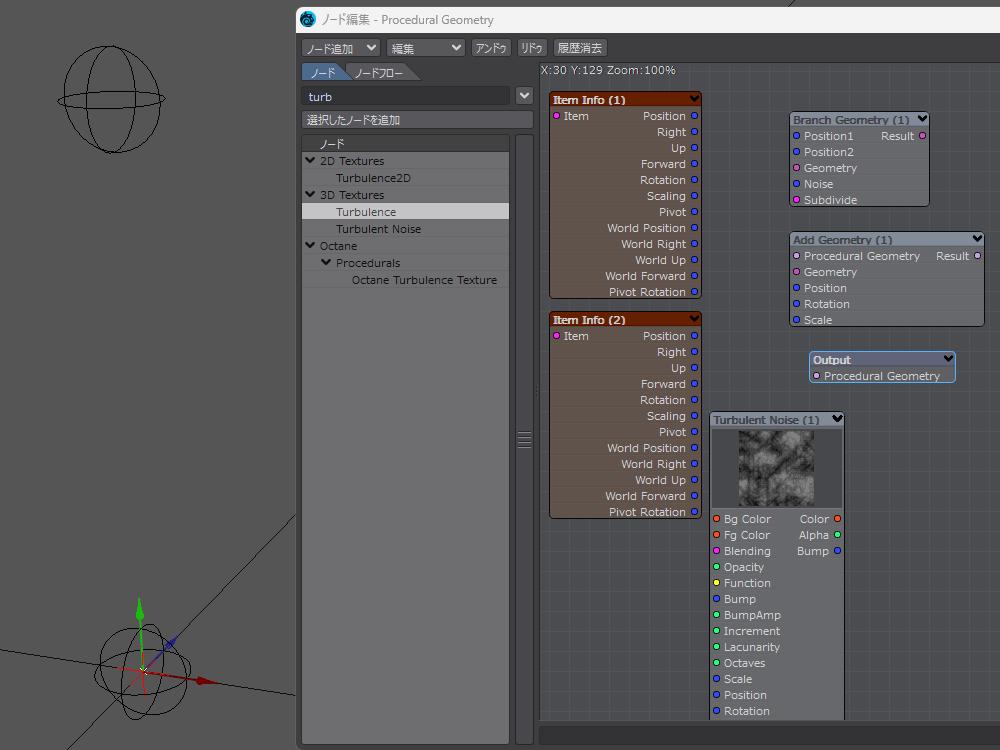Open the search history dropdown arrow

click(524, 96)
